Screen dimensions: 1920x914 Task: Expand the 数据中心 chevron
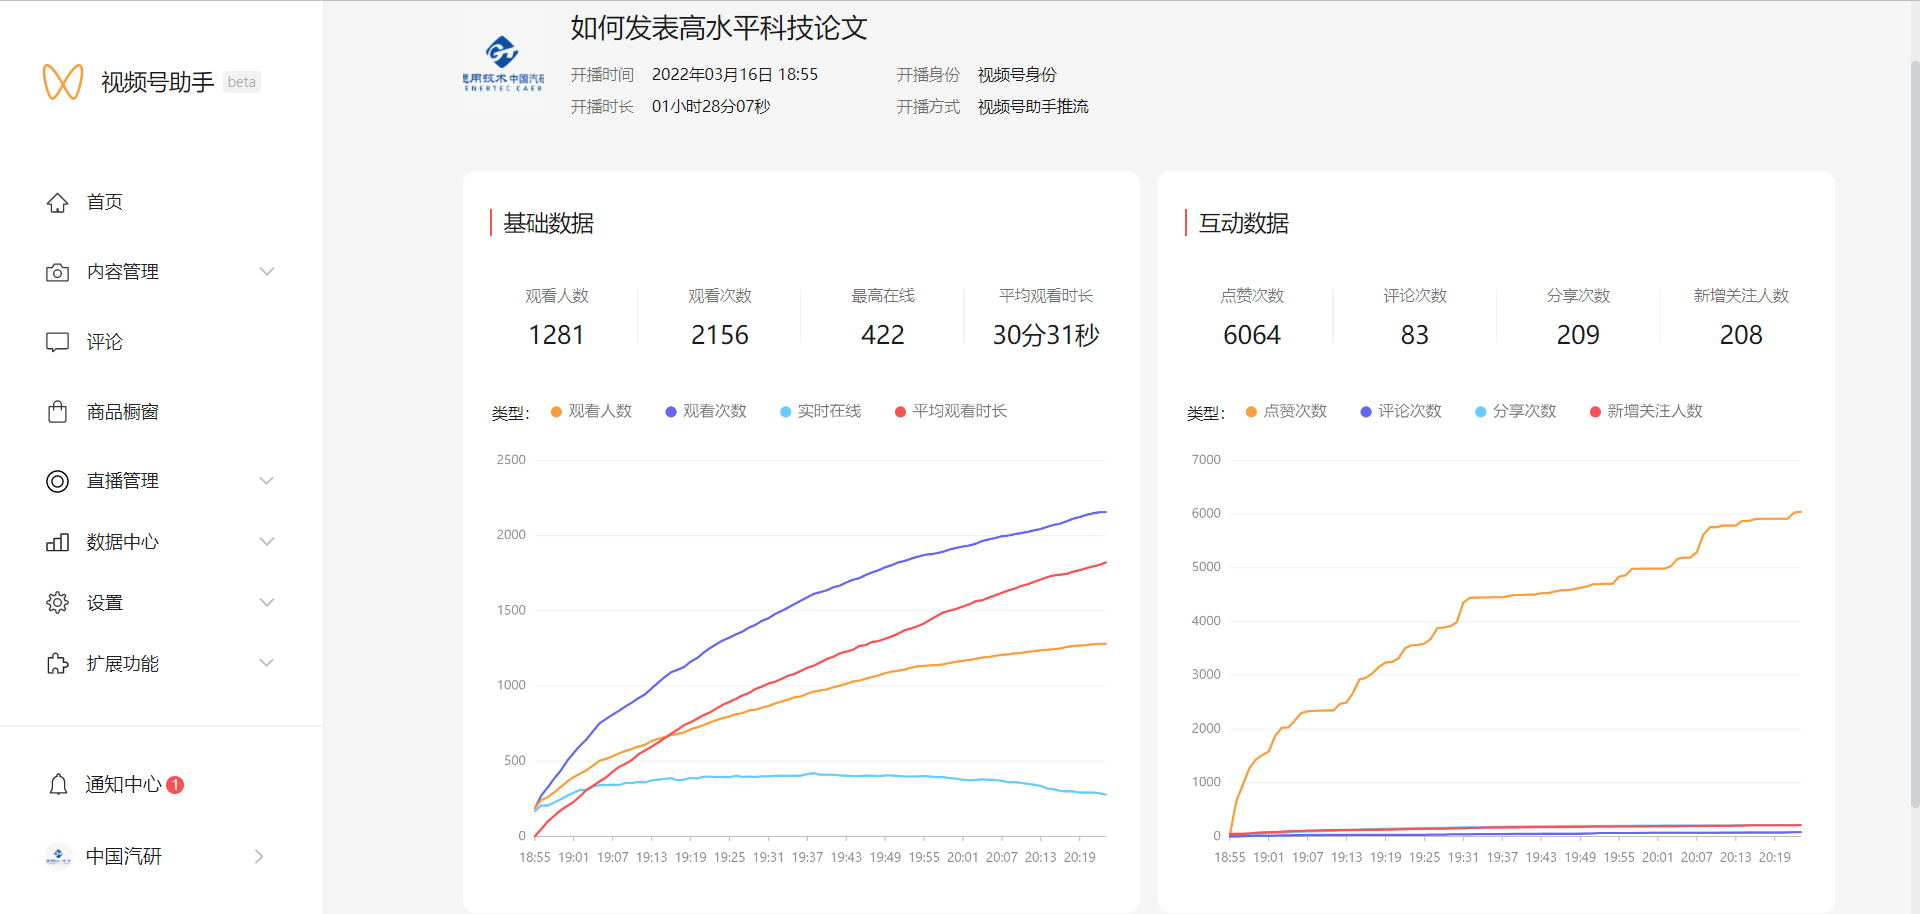tap(267, 542)
